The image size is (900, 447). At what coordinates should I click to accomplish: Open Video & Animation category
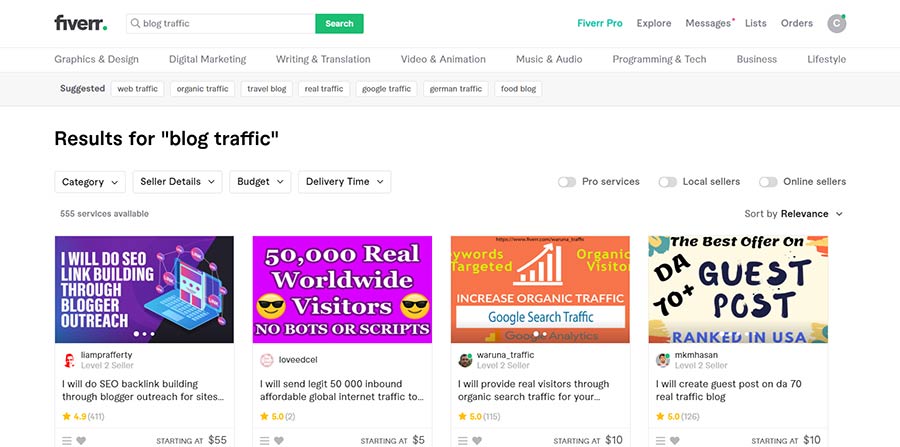443,59
